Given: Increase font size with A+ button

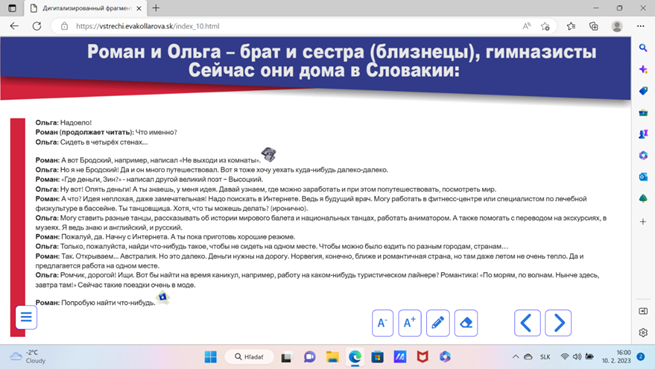Looking at the screenshot, I should click(409, 323).
